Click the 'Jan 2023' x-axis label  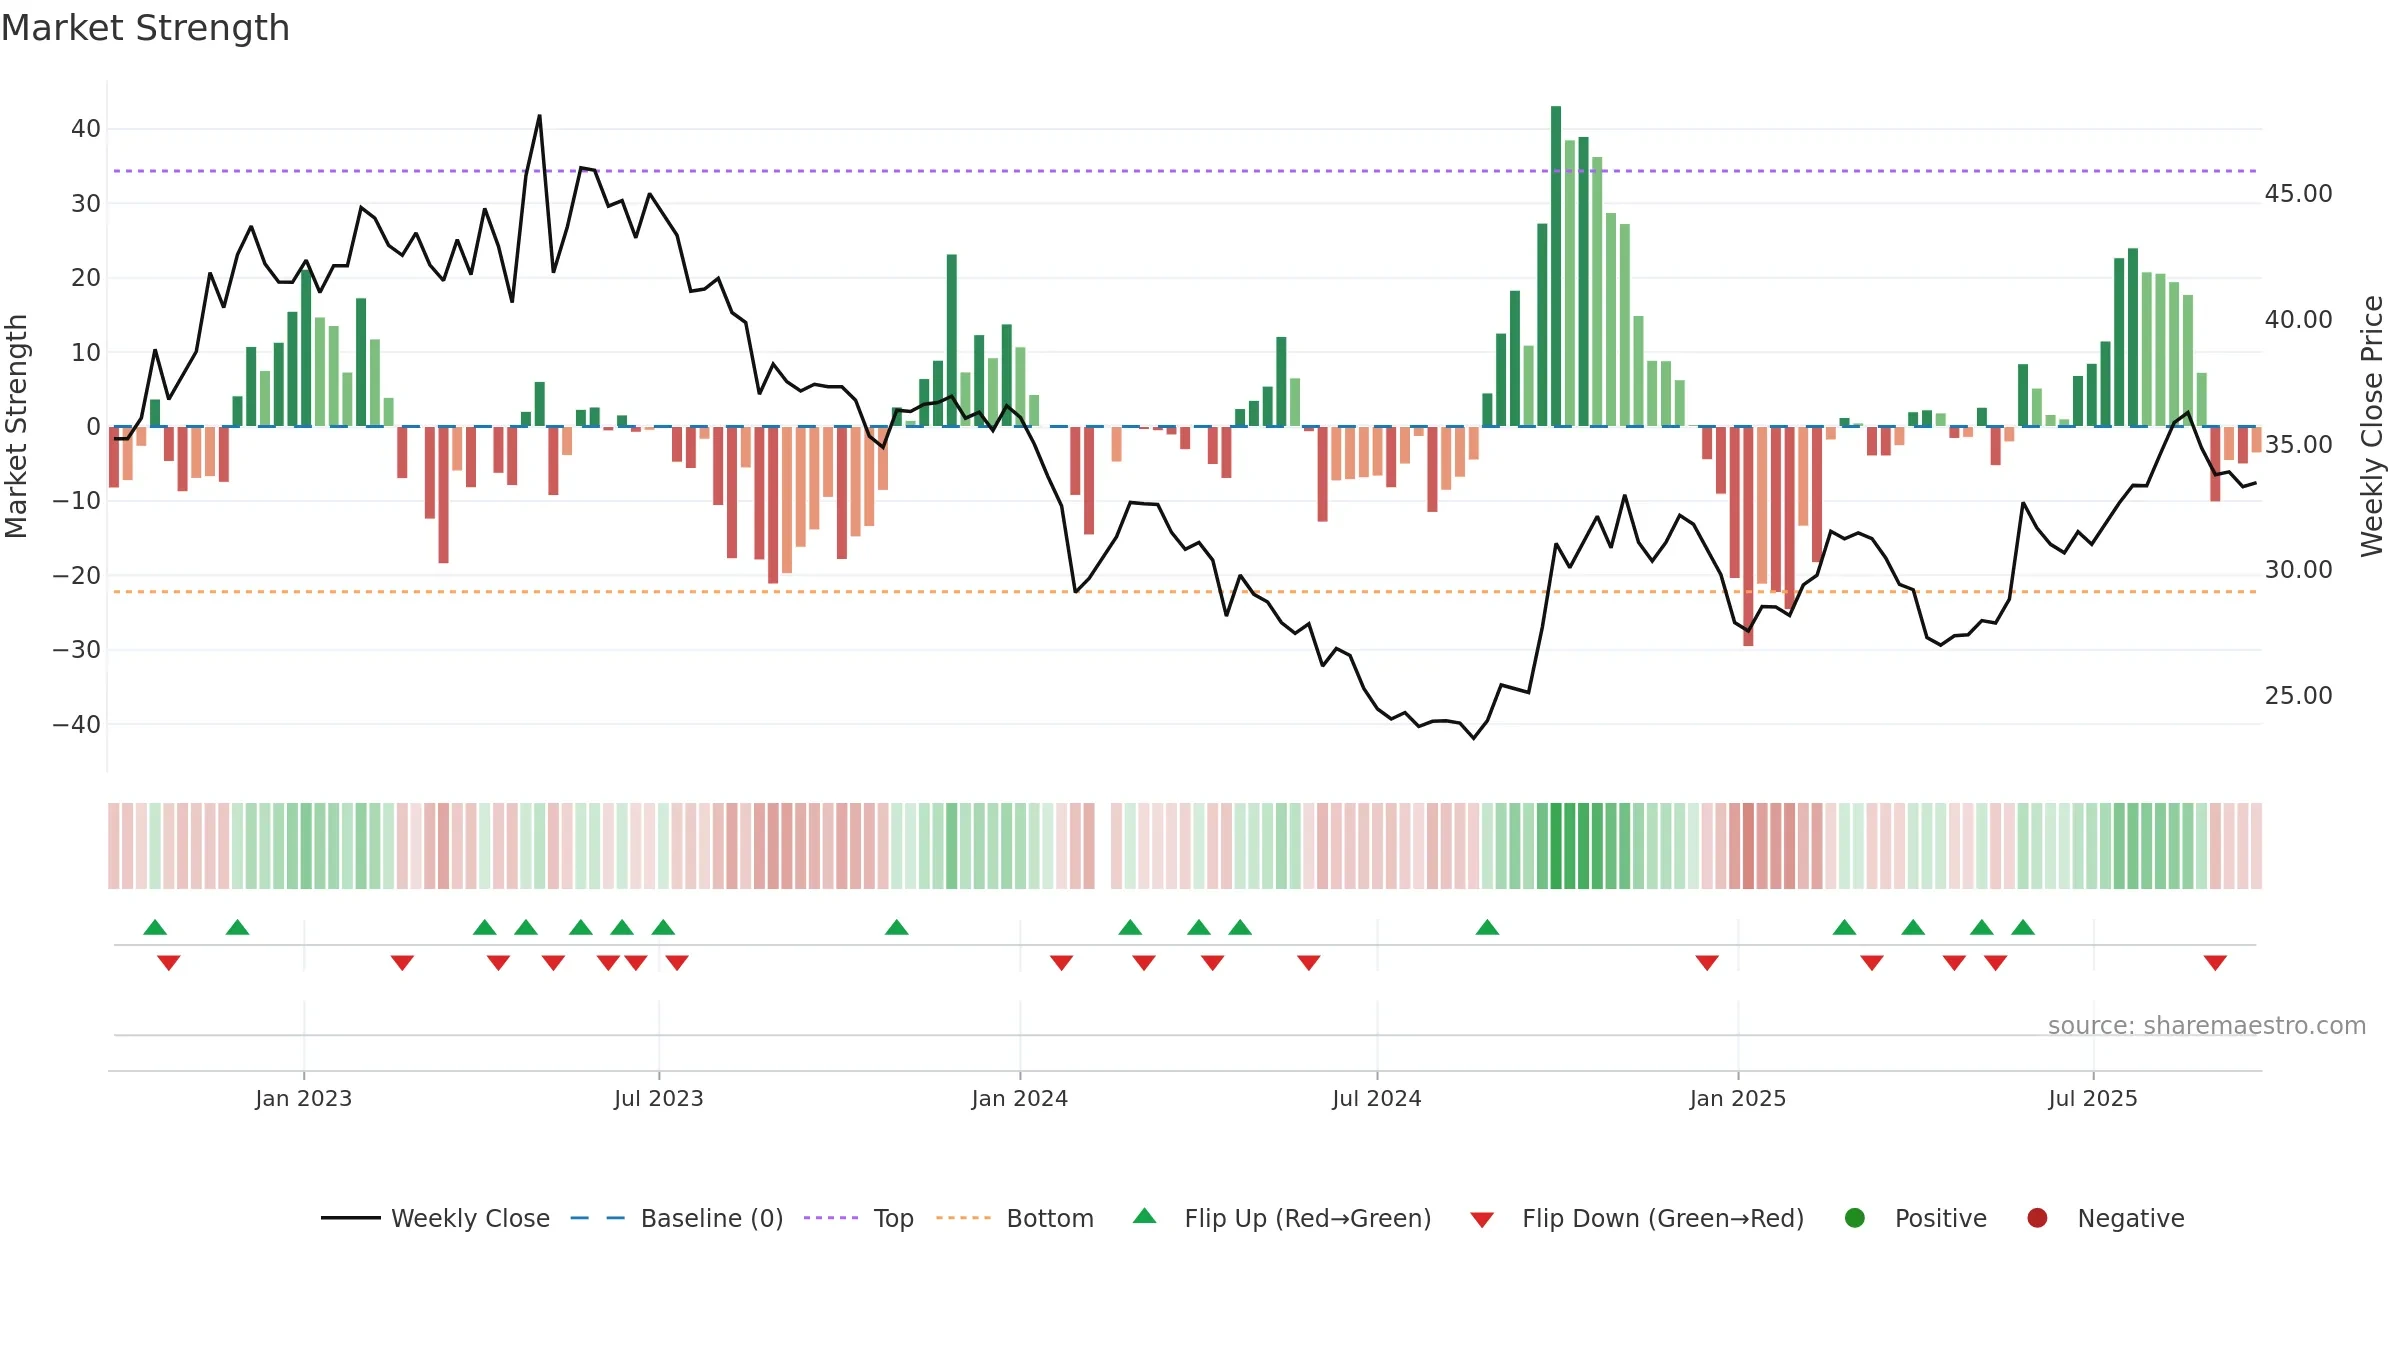click(x=304, y=1099)
